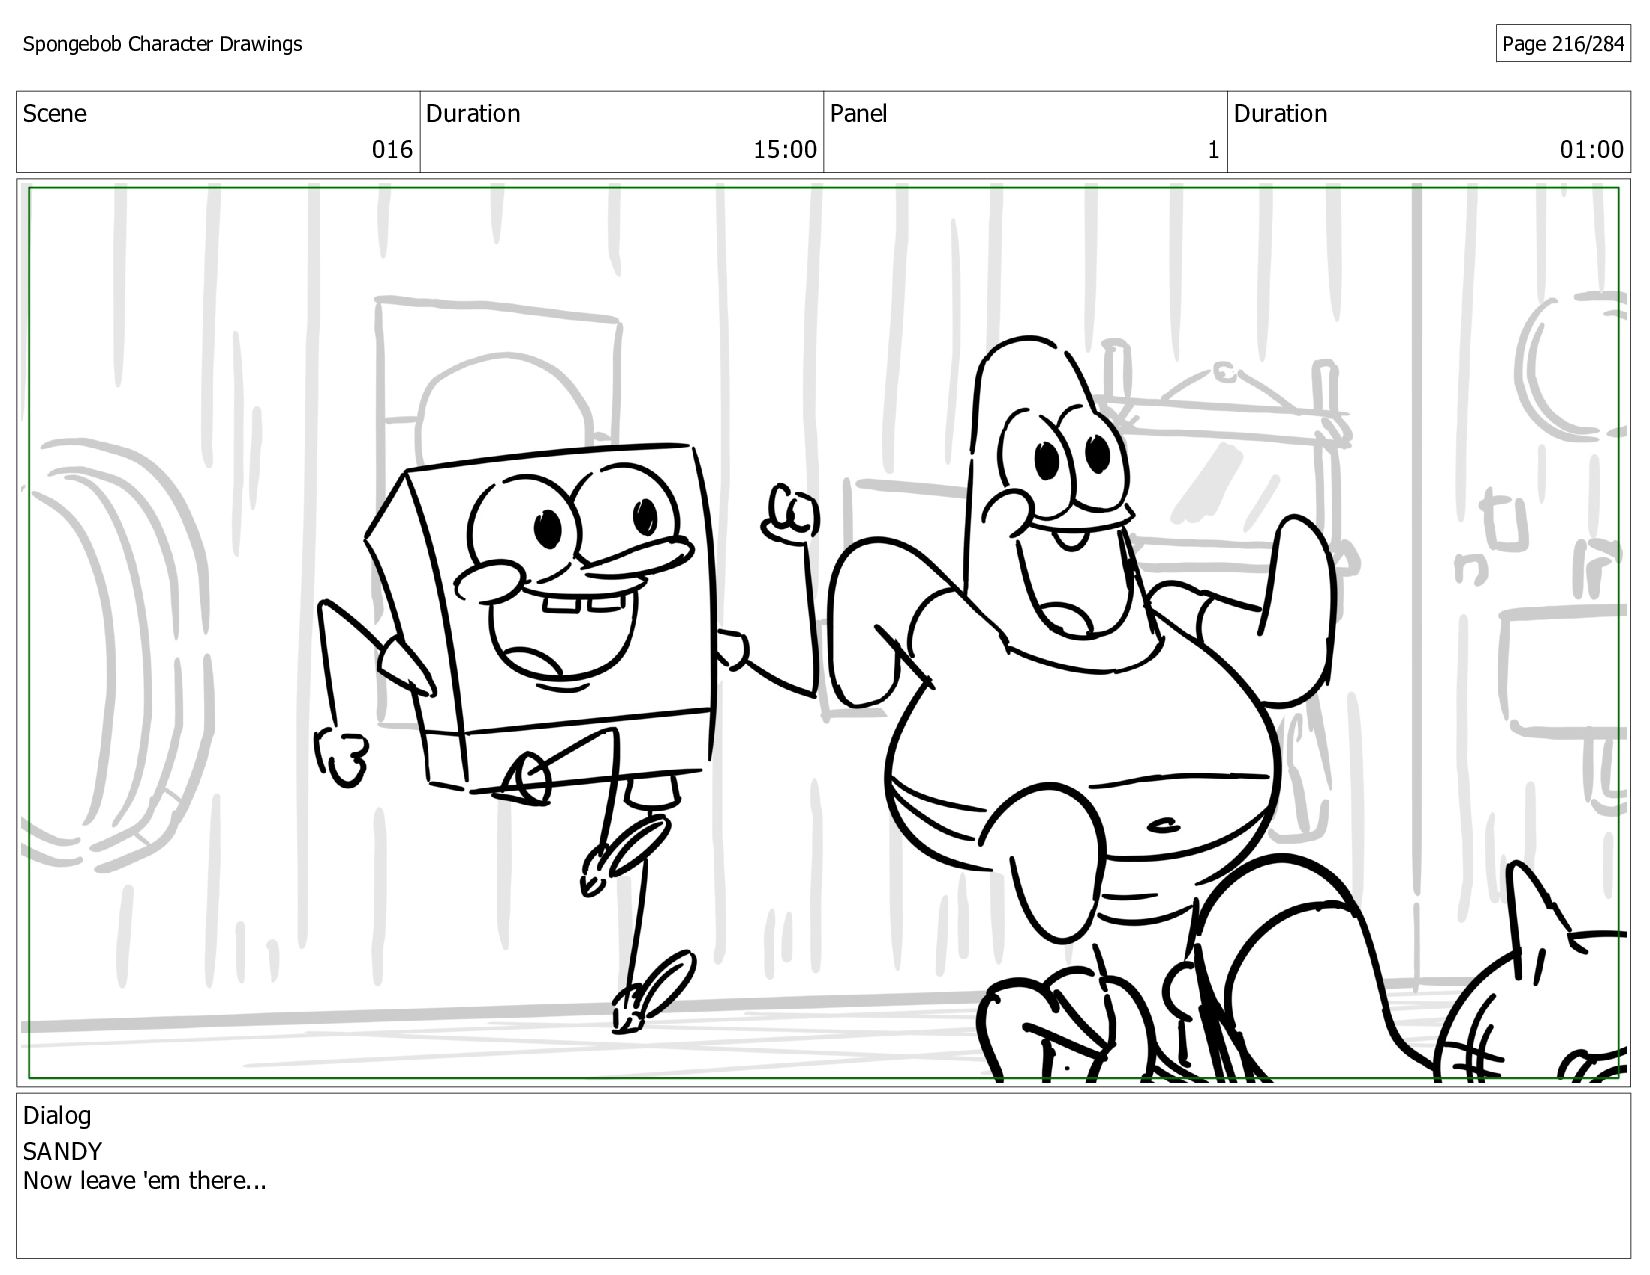1650x1275 pixels.
Task: Click the 'Panel' header label
Action: [x=858, y=113]
